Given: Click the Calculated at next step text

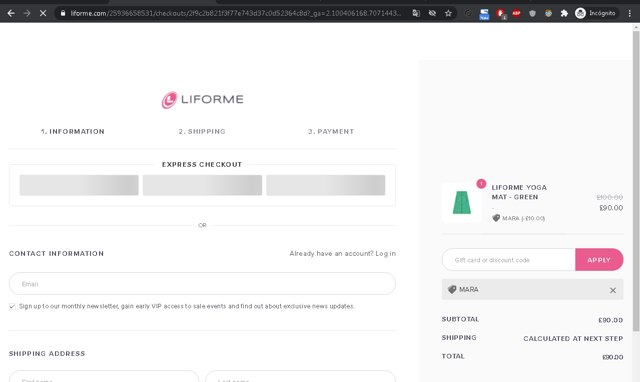Looking at the screenshot, I should pos(573,338).
